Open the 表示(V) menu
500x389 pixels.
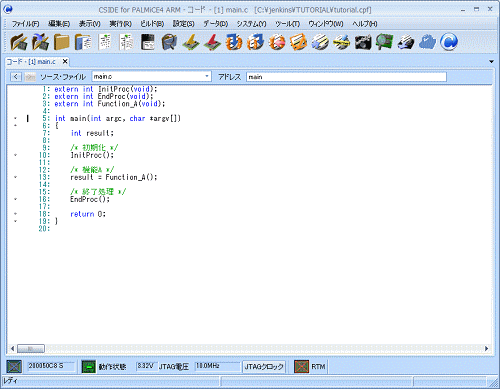89,24
